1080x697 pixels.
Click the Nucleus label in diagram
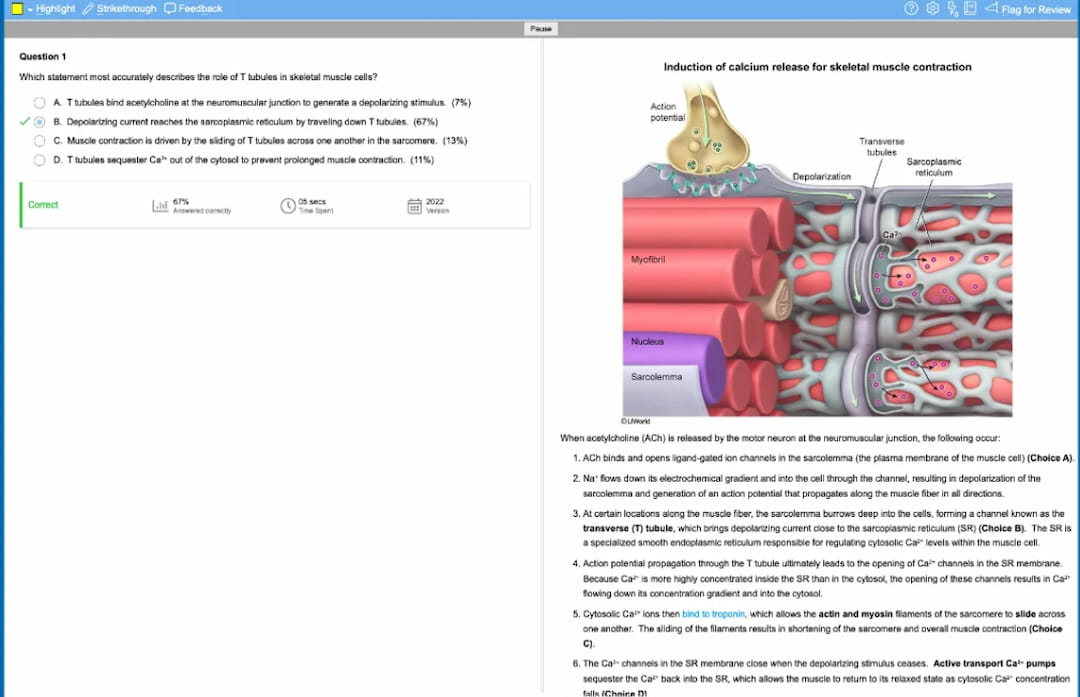point(647,342)
